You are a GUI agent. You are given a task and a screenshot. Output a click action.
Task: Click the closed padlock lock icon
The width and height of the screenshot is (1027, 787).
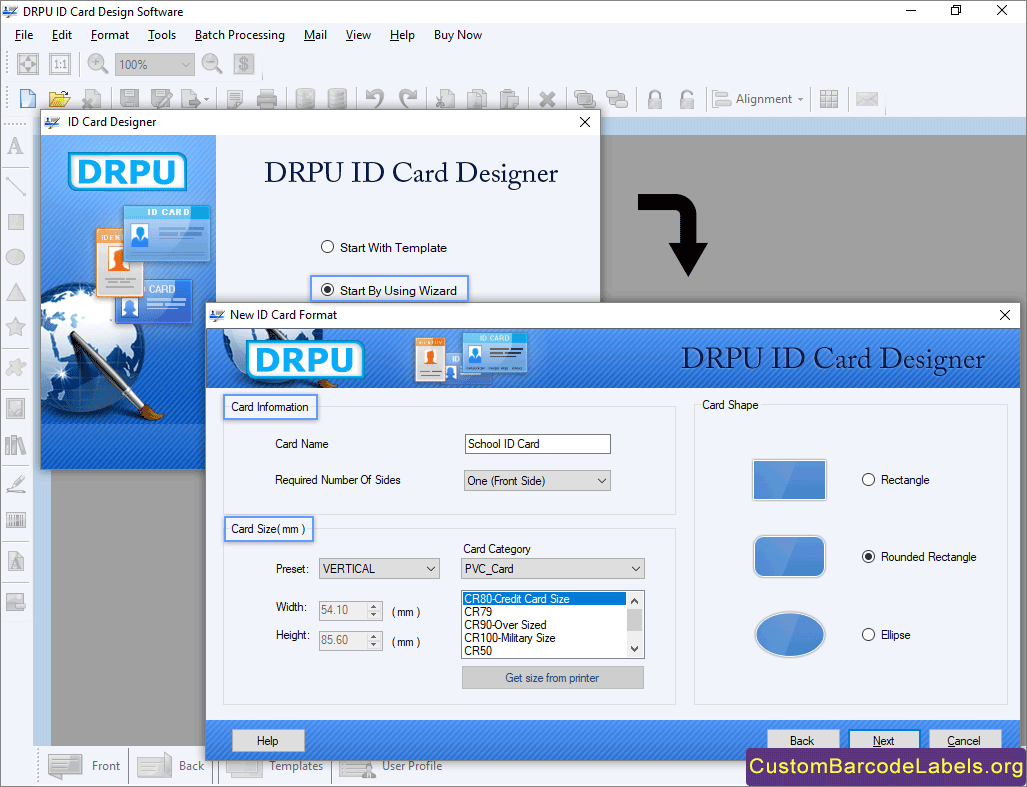coord(654,99)
